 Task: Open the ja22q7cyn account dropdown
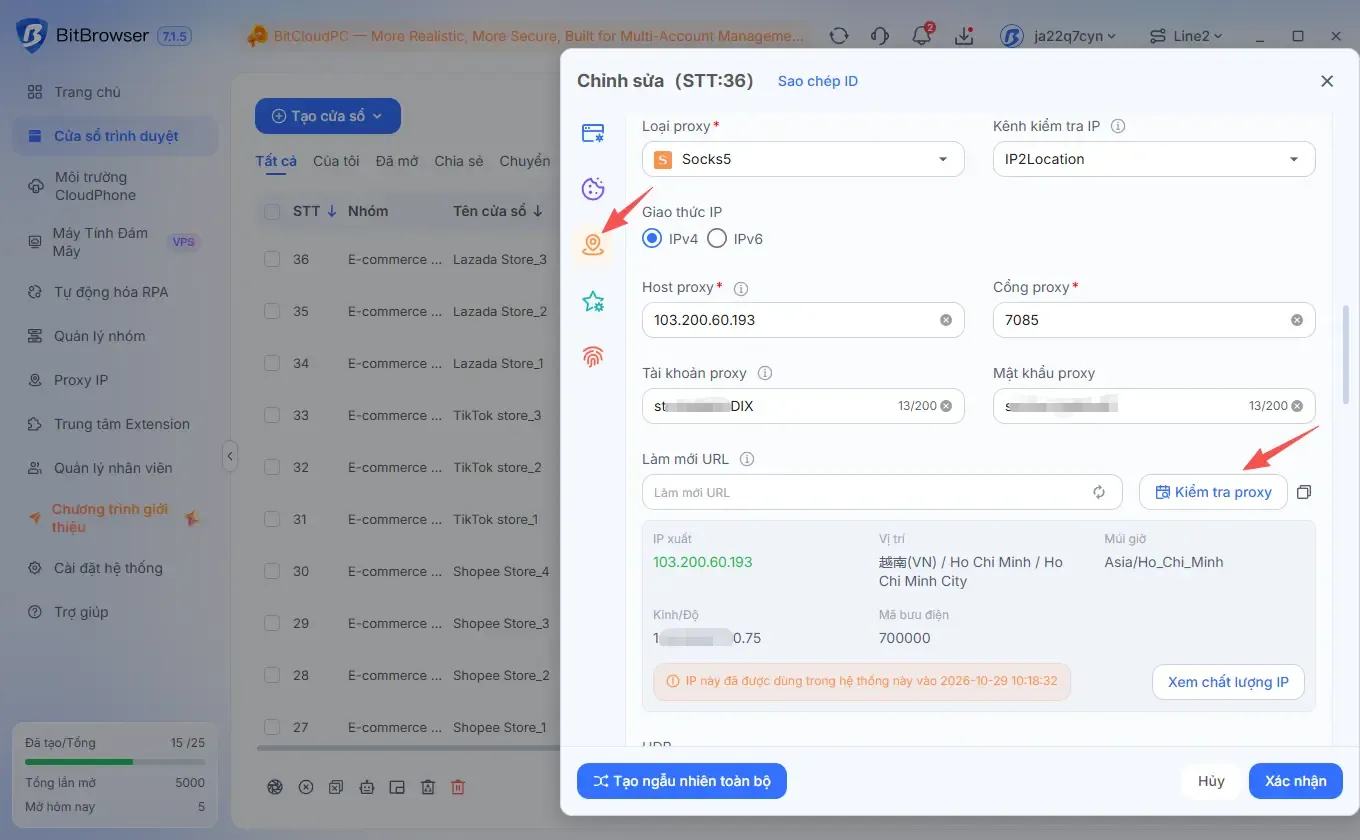[1059, 36]
